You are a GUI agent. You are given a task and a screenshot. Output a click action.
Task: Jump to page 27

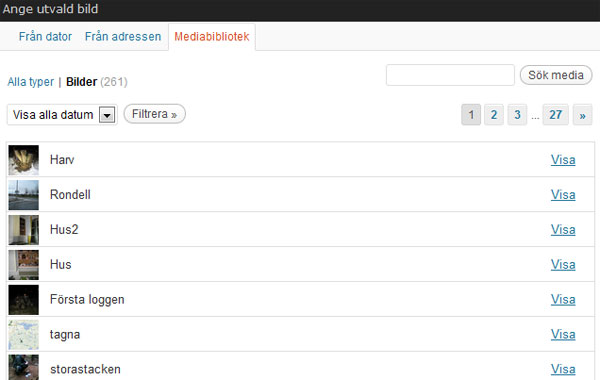pyautogui.click(x=556, y=115)
